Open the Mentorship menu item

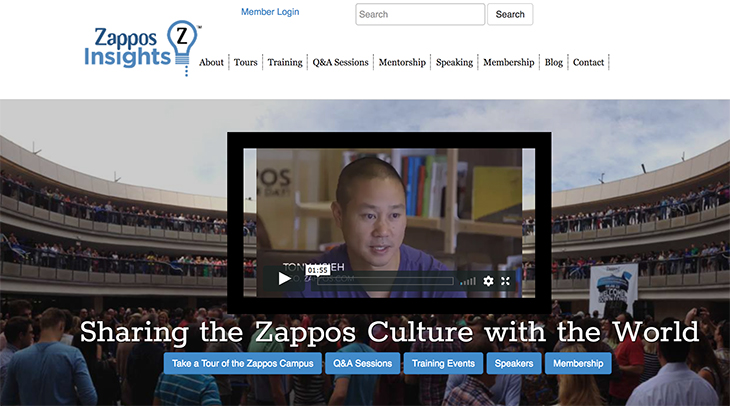tap(402, 62)
